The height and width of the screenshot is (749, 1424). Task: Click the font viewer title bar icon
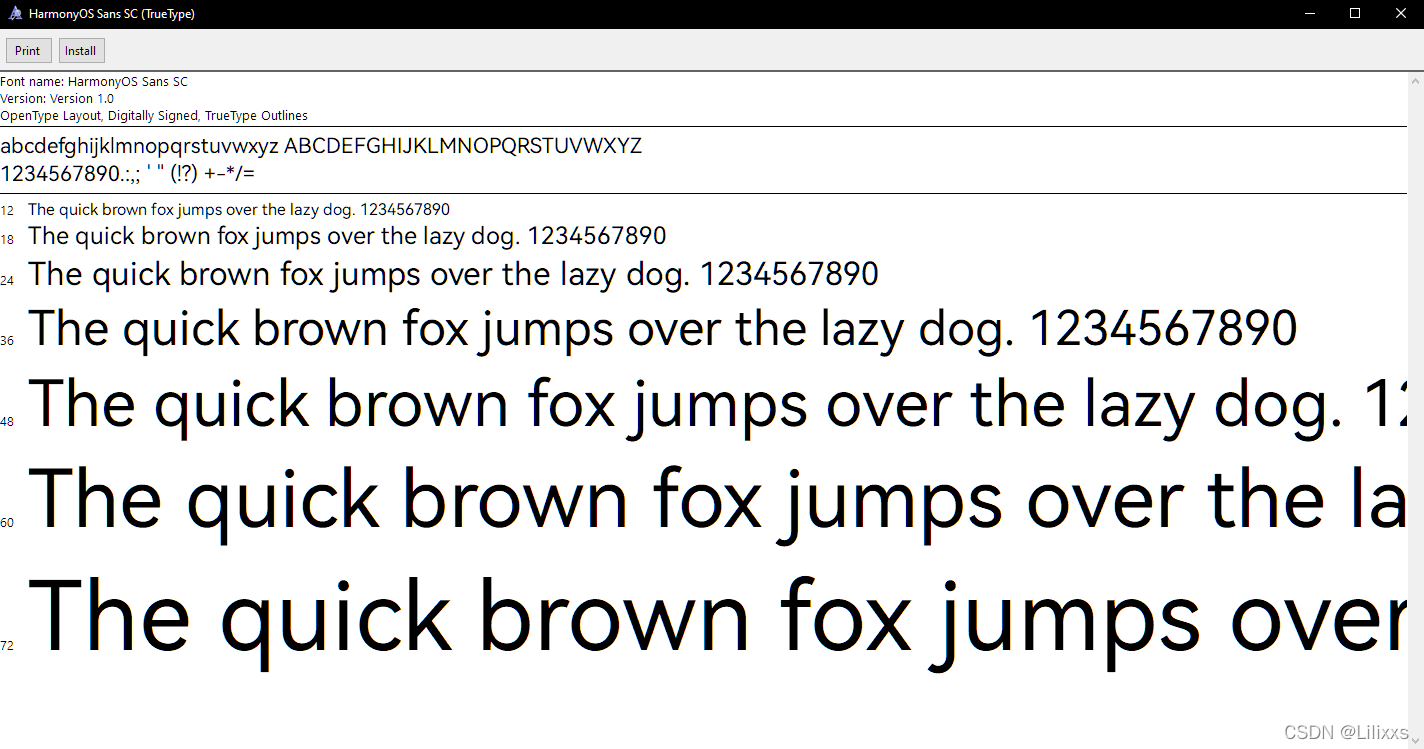click(15, 14)
